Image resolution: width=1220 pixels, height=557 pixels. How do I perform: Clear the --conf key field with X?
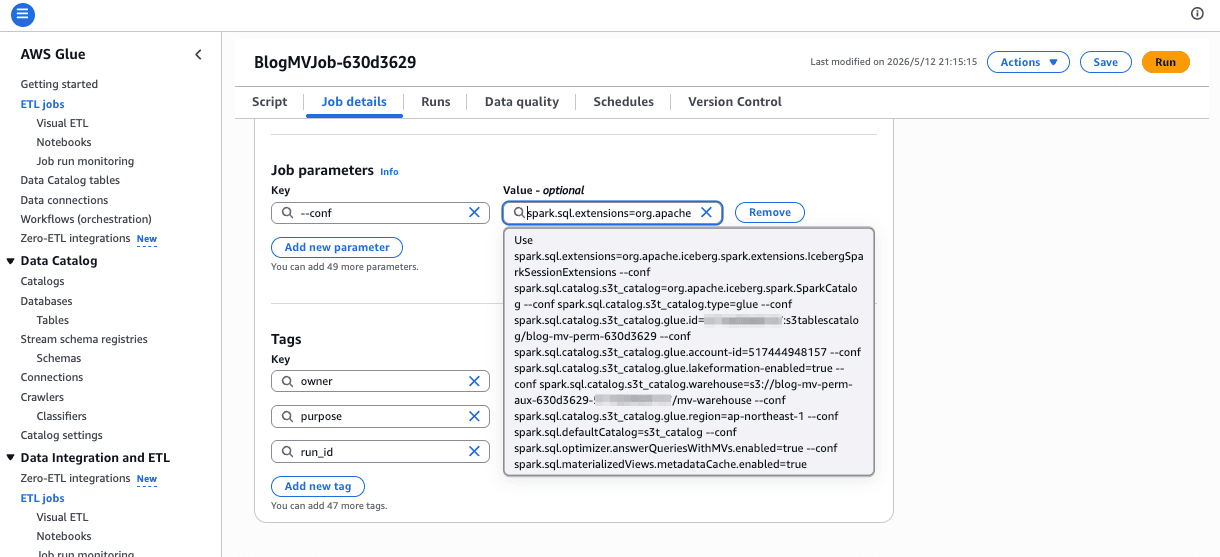click(475, 212)
